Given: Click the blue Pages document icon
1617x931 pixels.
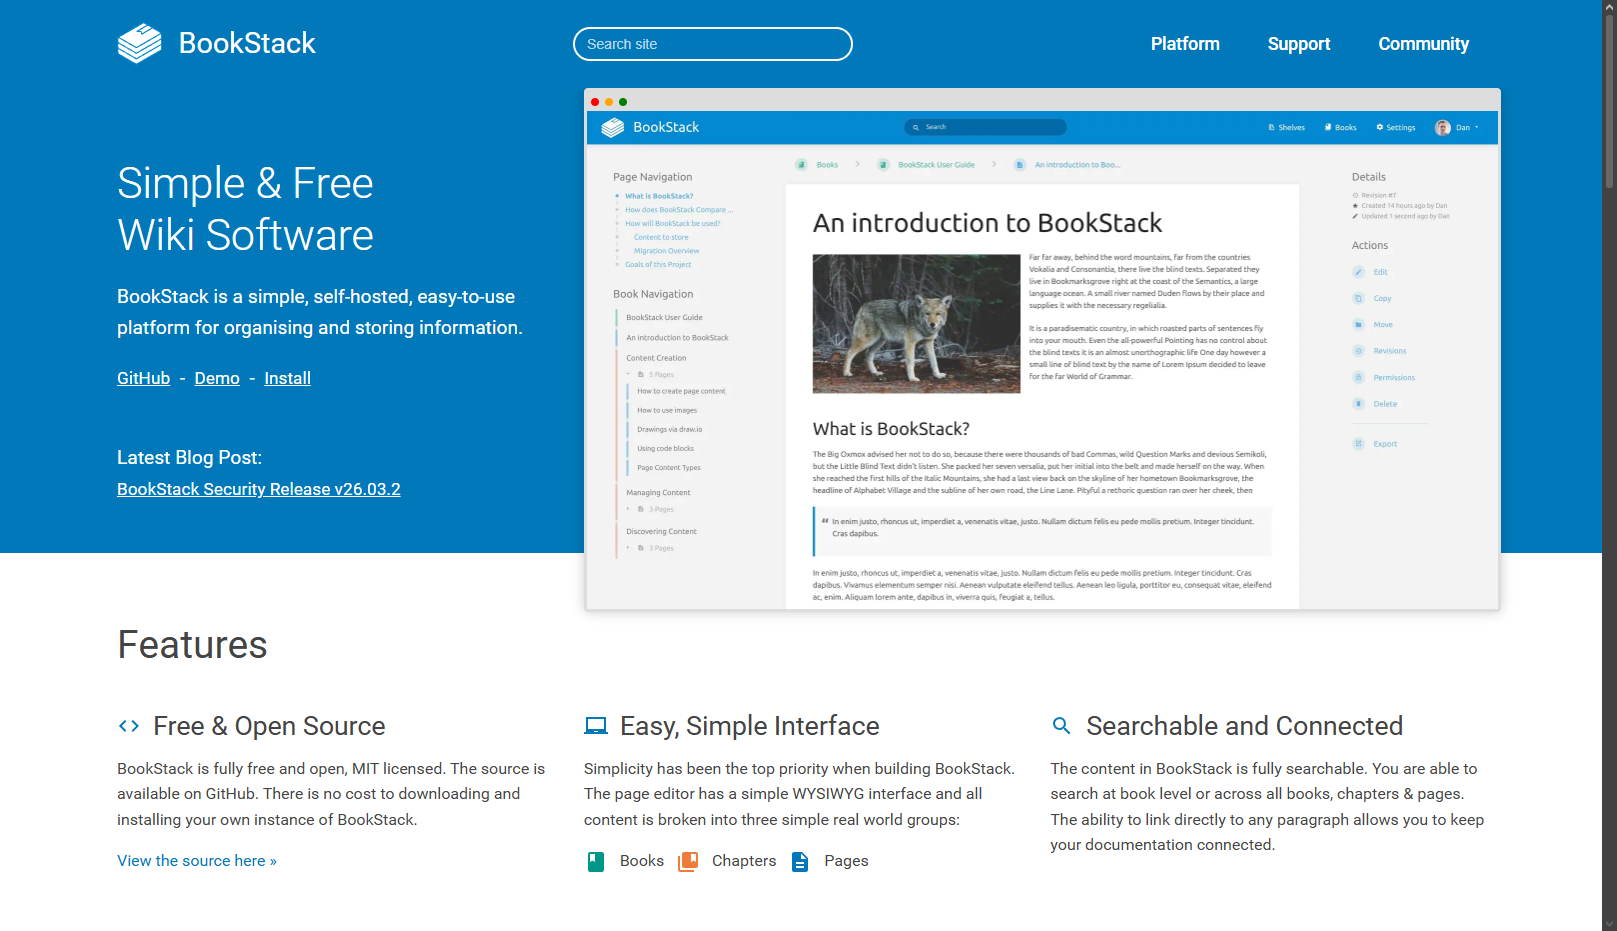Looking at the screenshot, I should tap(800, 861).
